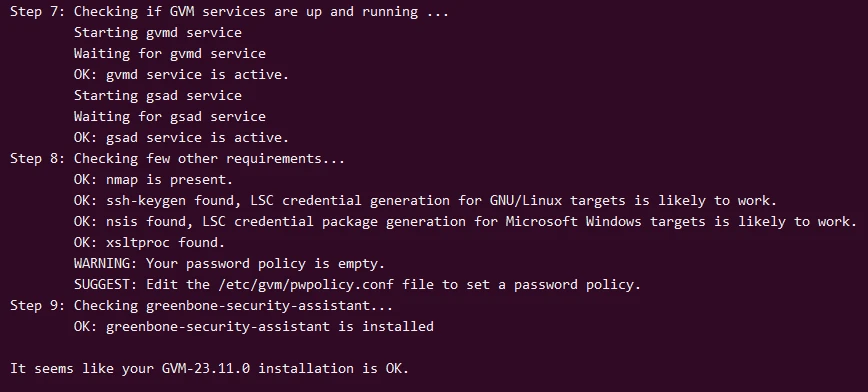Screen dimensions: 868x392
Task: Click the WARNING password policy is empty line
Action: (x=229, y=264)
